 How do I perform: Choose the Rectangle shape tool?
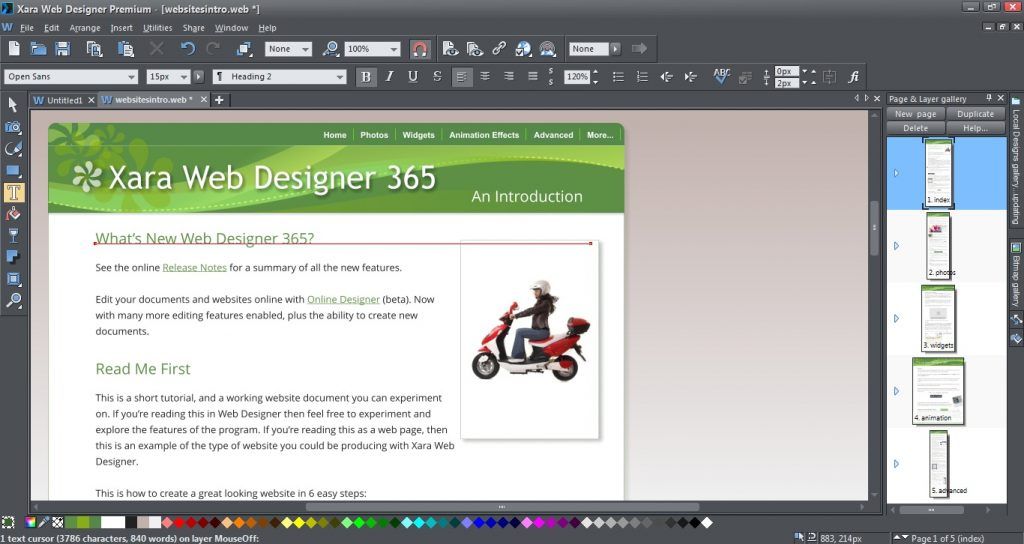point(13,171)
